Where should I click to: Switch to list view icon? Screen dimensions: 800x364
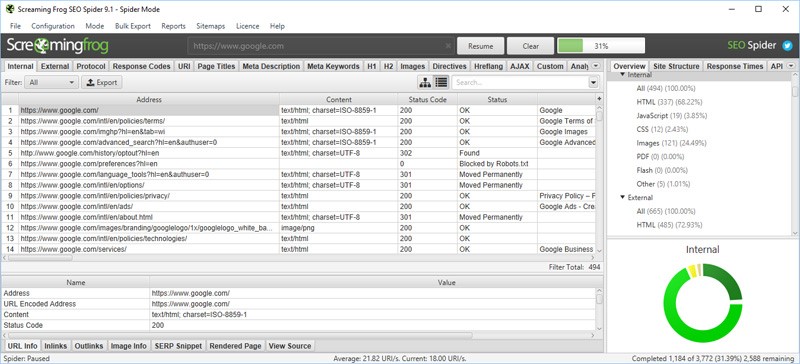click(x=441, y=82)
